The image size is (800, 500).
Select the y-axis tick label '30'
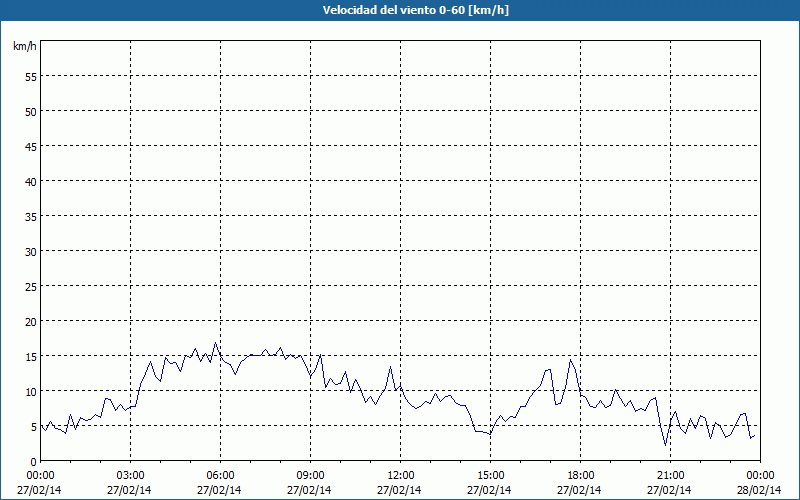[x=31, y=252]
